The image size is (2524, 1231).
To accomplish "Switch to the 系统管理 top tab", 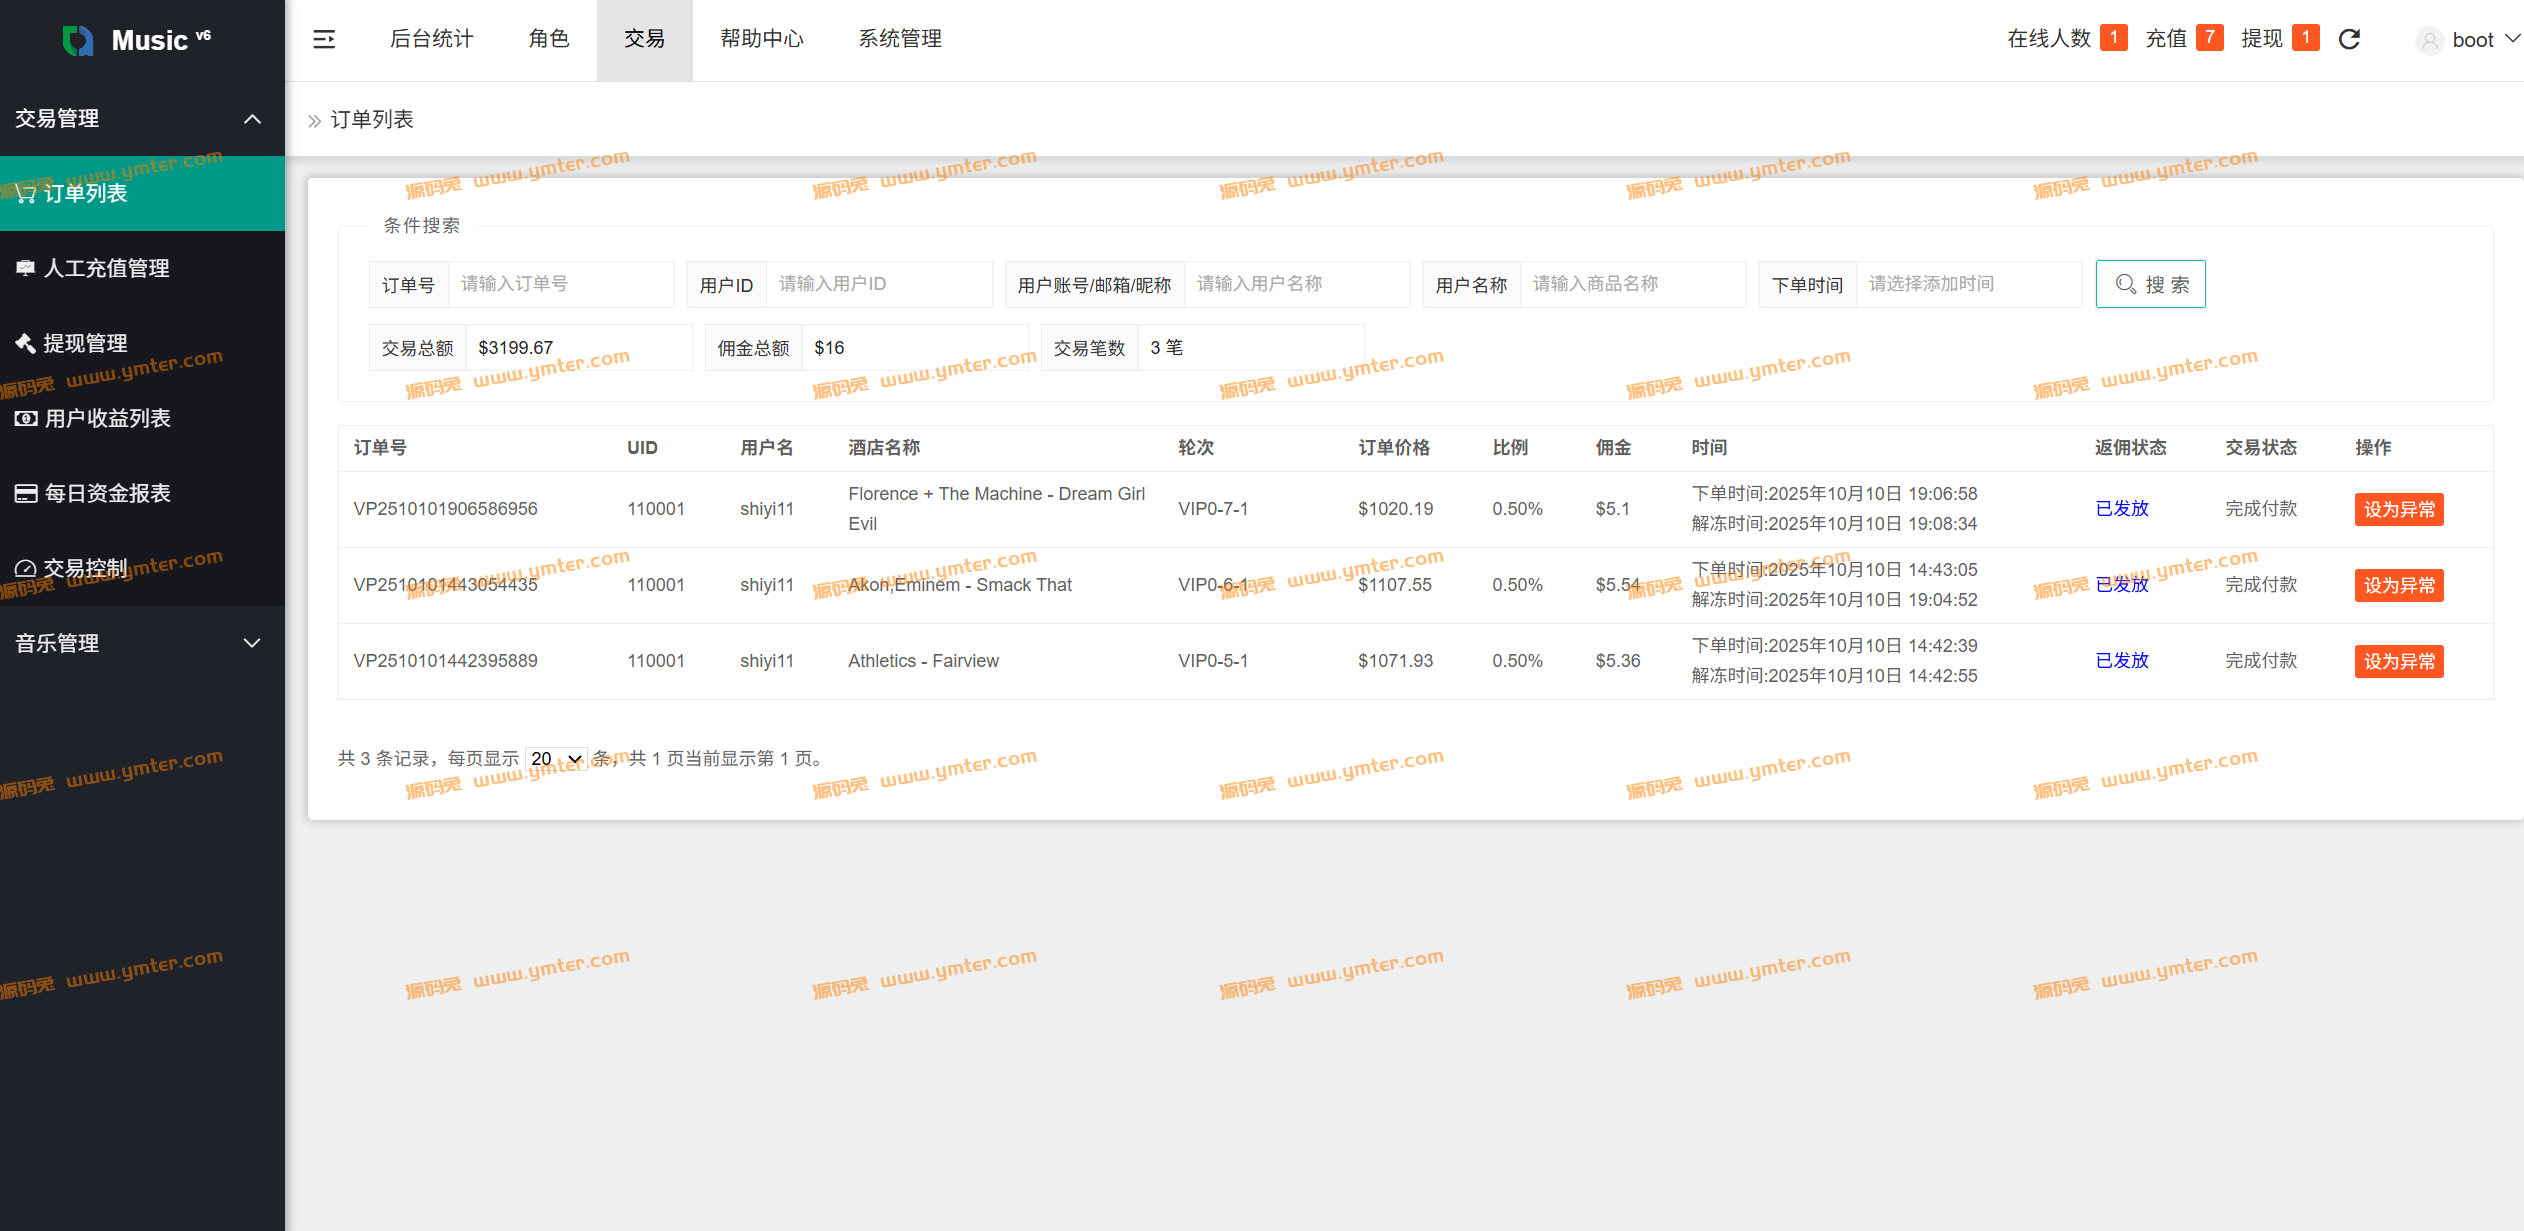I will coord(900,39).
